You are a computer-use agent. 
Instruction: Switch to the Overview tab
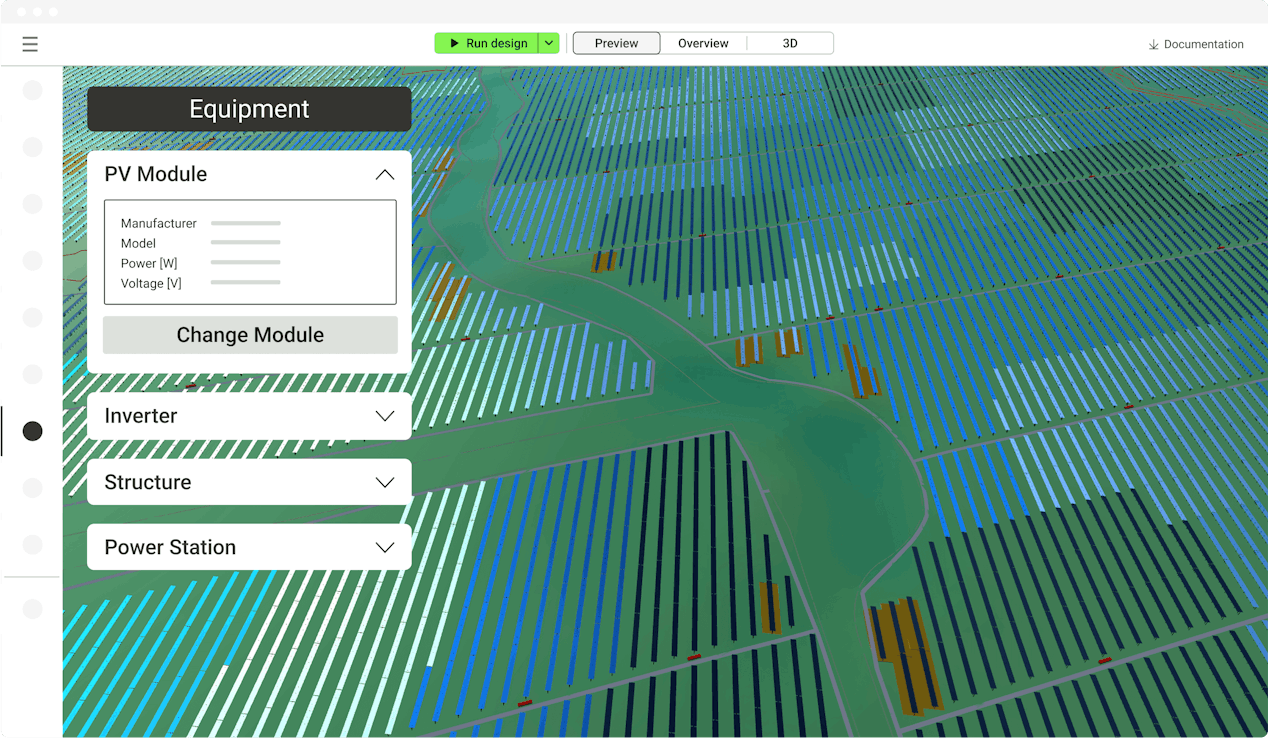[x=703, y=44]
